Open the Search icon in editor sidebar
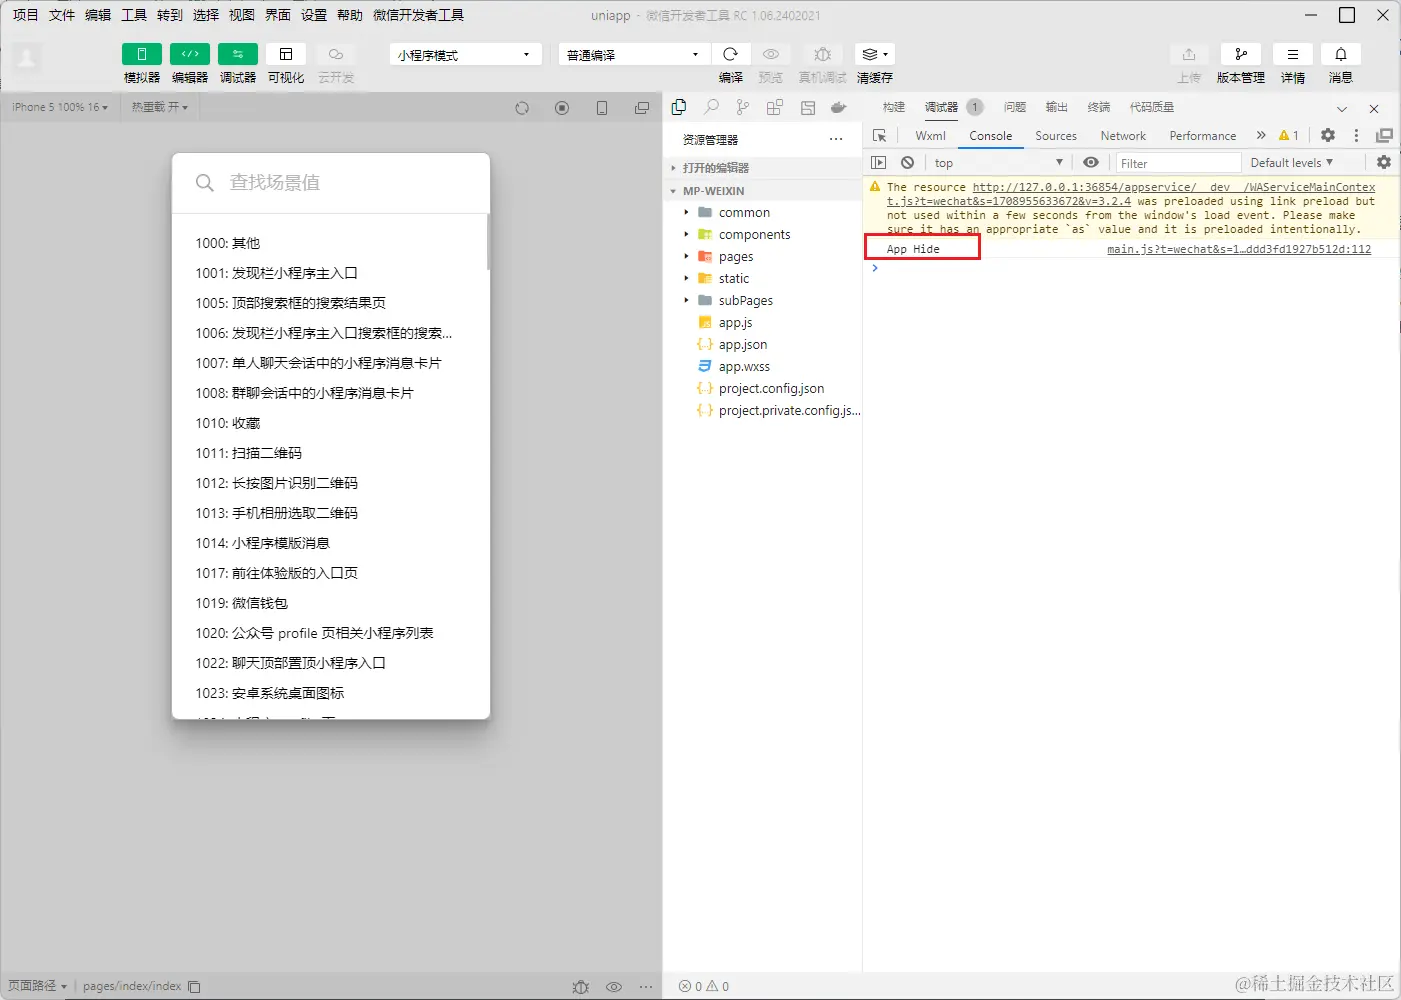Screen dimensions: 1401x1000 [x=711, y=107]
